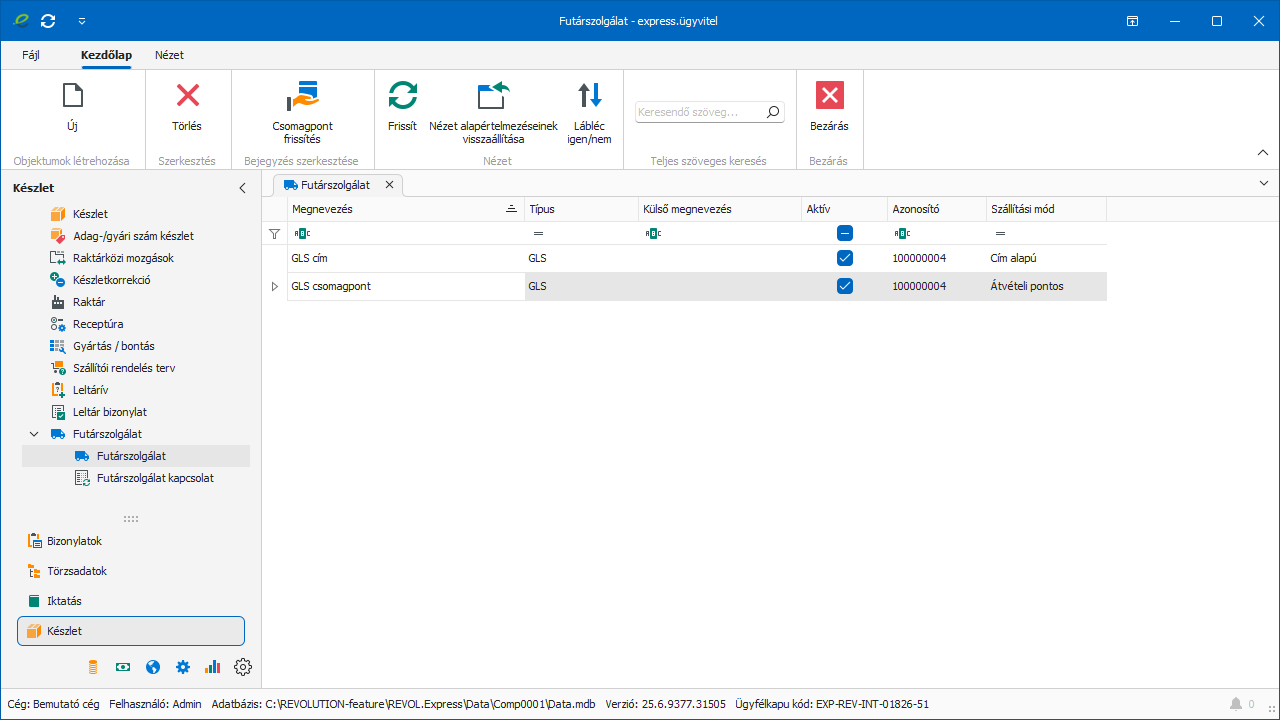Screen dimensions: 1280x720
Task: Click the red Bezárás close icon
Action: [x=829, y=96]
